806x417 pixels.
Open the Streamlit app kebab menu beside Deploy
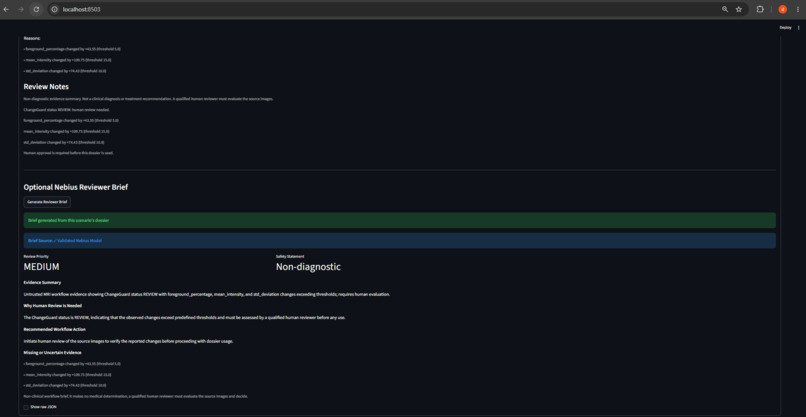pyautogui.click(x=798, y=28)
